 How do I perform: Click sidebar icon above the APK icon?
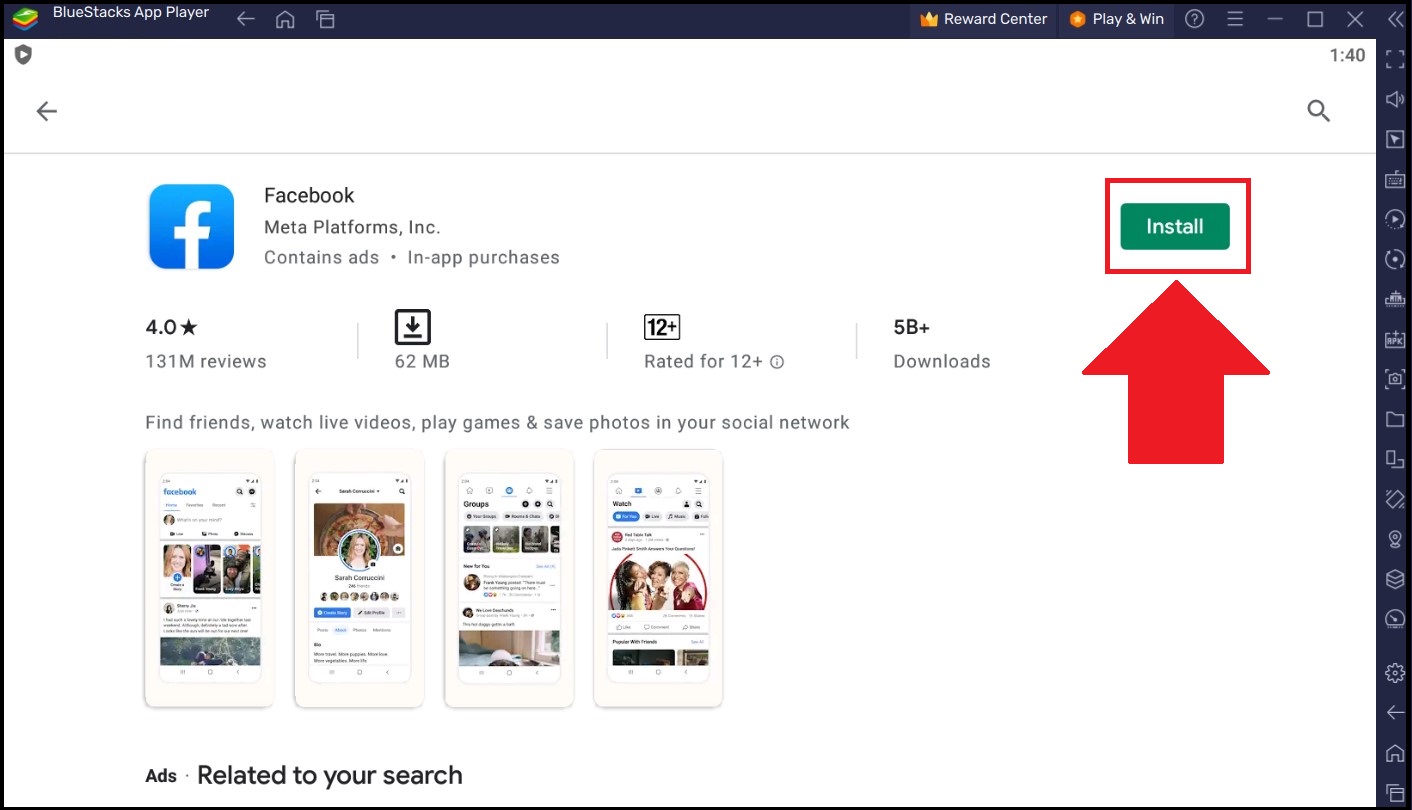click(1395, 299)
